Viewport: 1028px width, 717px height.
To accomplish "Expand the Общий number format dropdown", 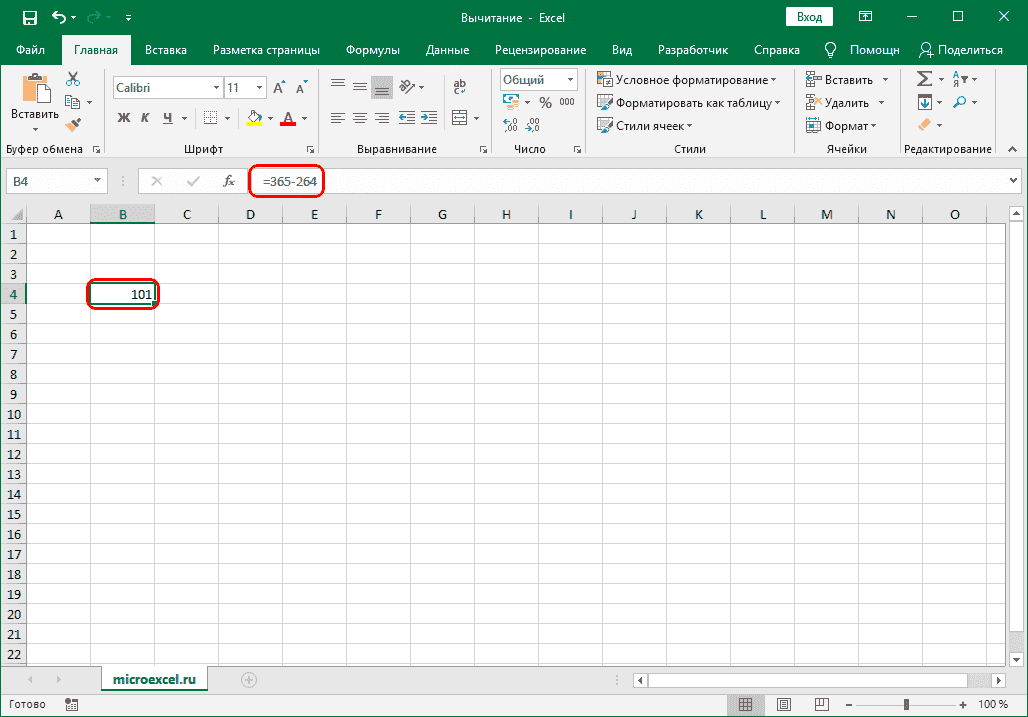I will coord(570,80).
